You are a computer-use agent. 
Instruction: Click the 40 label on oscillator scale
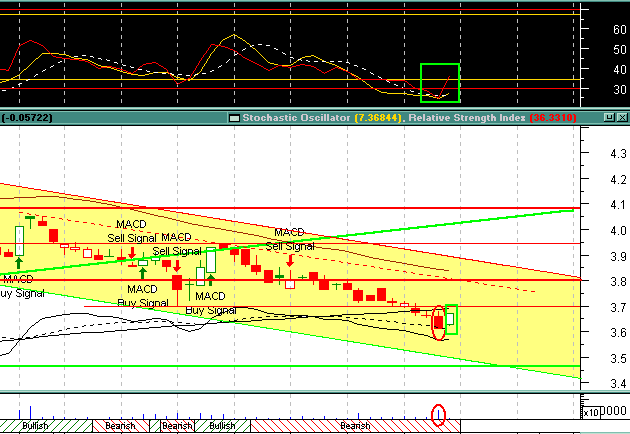click(620, 70)
